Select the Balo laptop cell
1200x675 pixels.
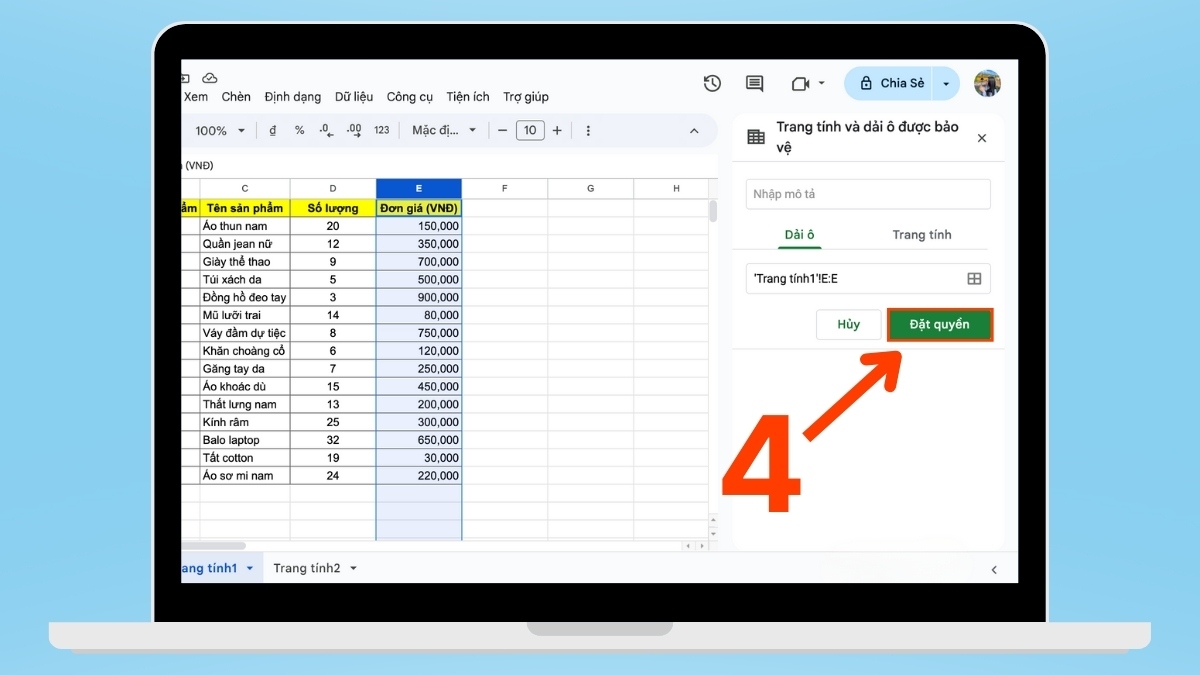point(245,440)
